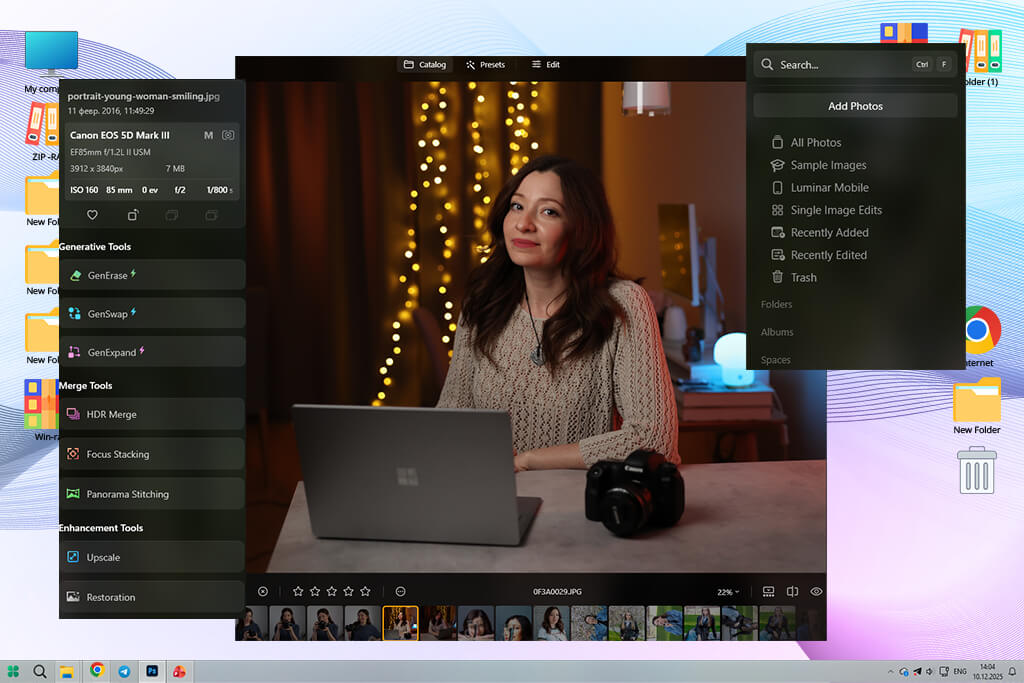1024x683 pixels.
Task: Show Recently Added photos
Action: click(820, 232)
